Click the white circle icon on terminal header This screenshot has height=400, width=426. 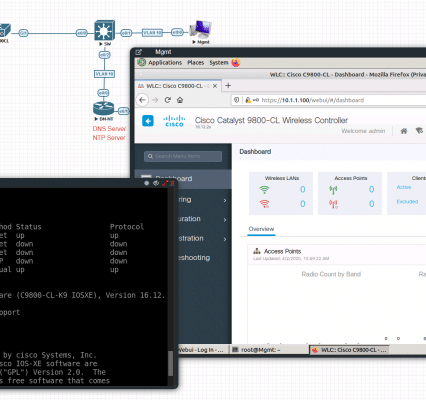[x=146, y=183]
